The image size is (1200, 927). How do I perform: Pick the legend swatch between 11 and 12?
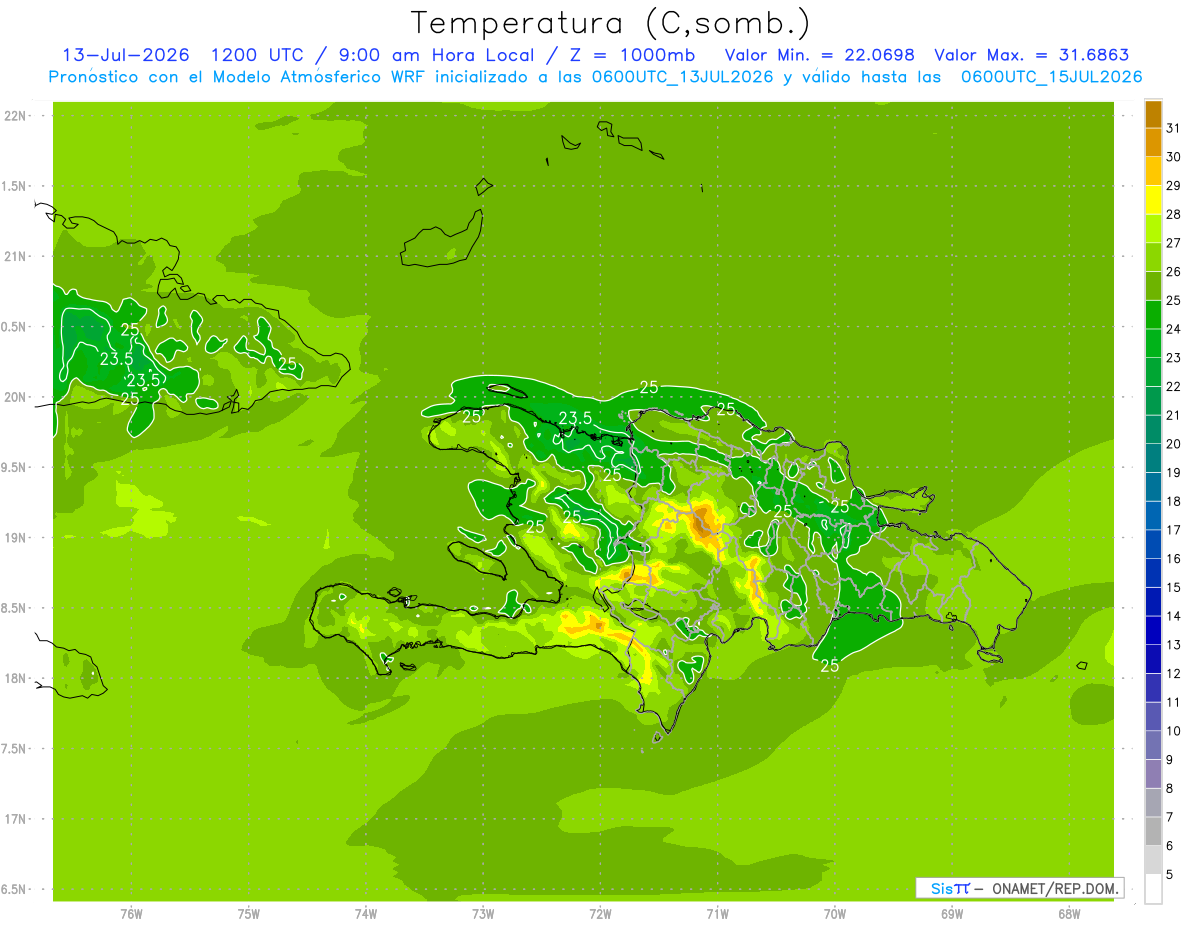coord(1153,688)
